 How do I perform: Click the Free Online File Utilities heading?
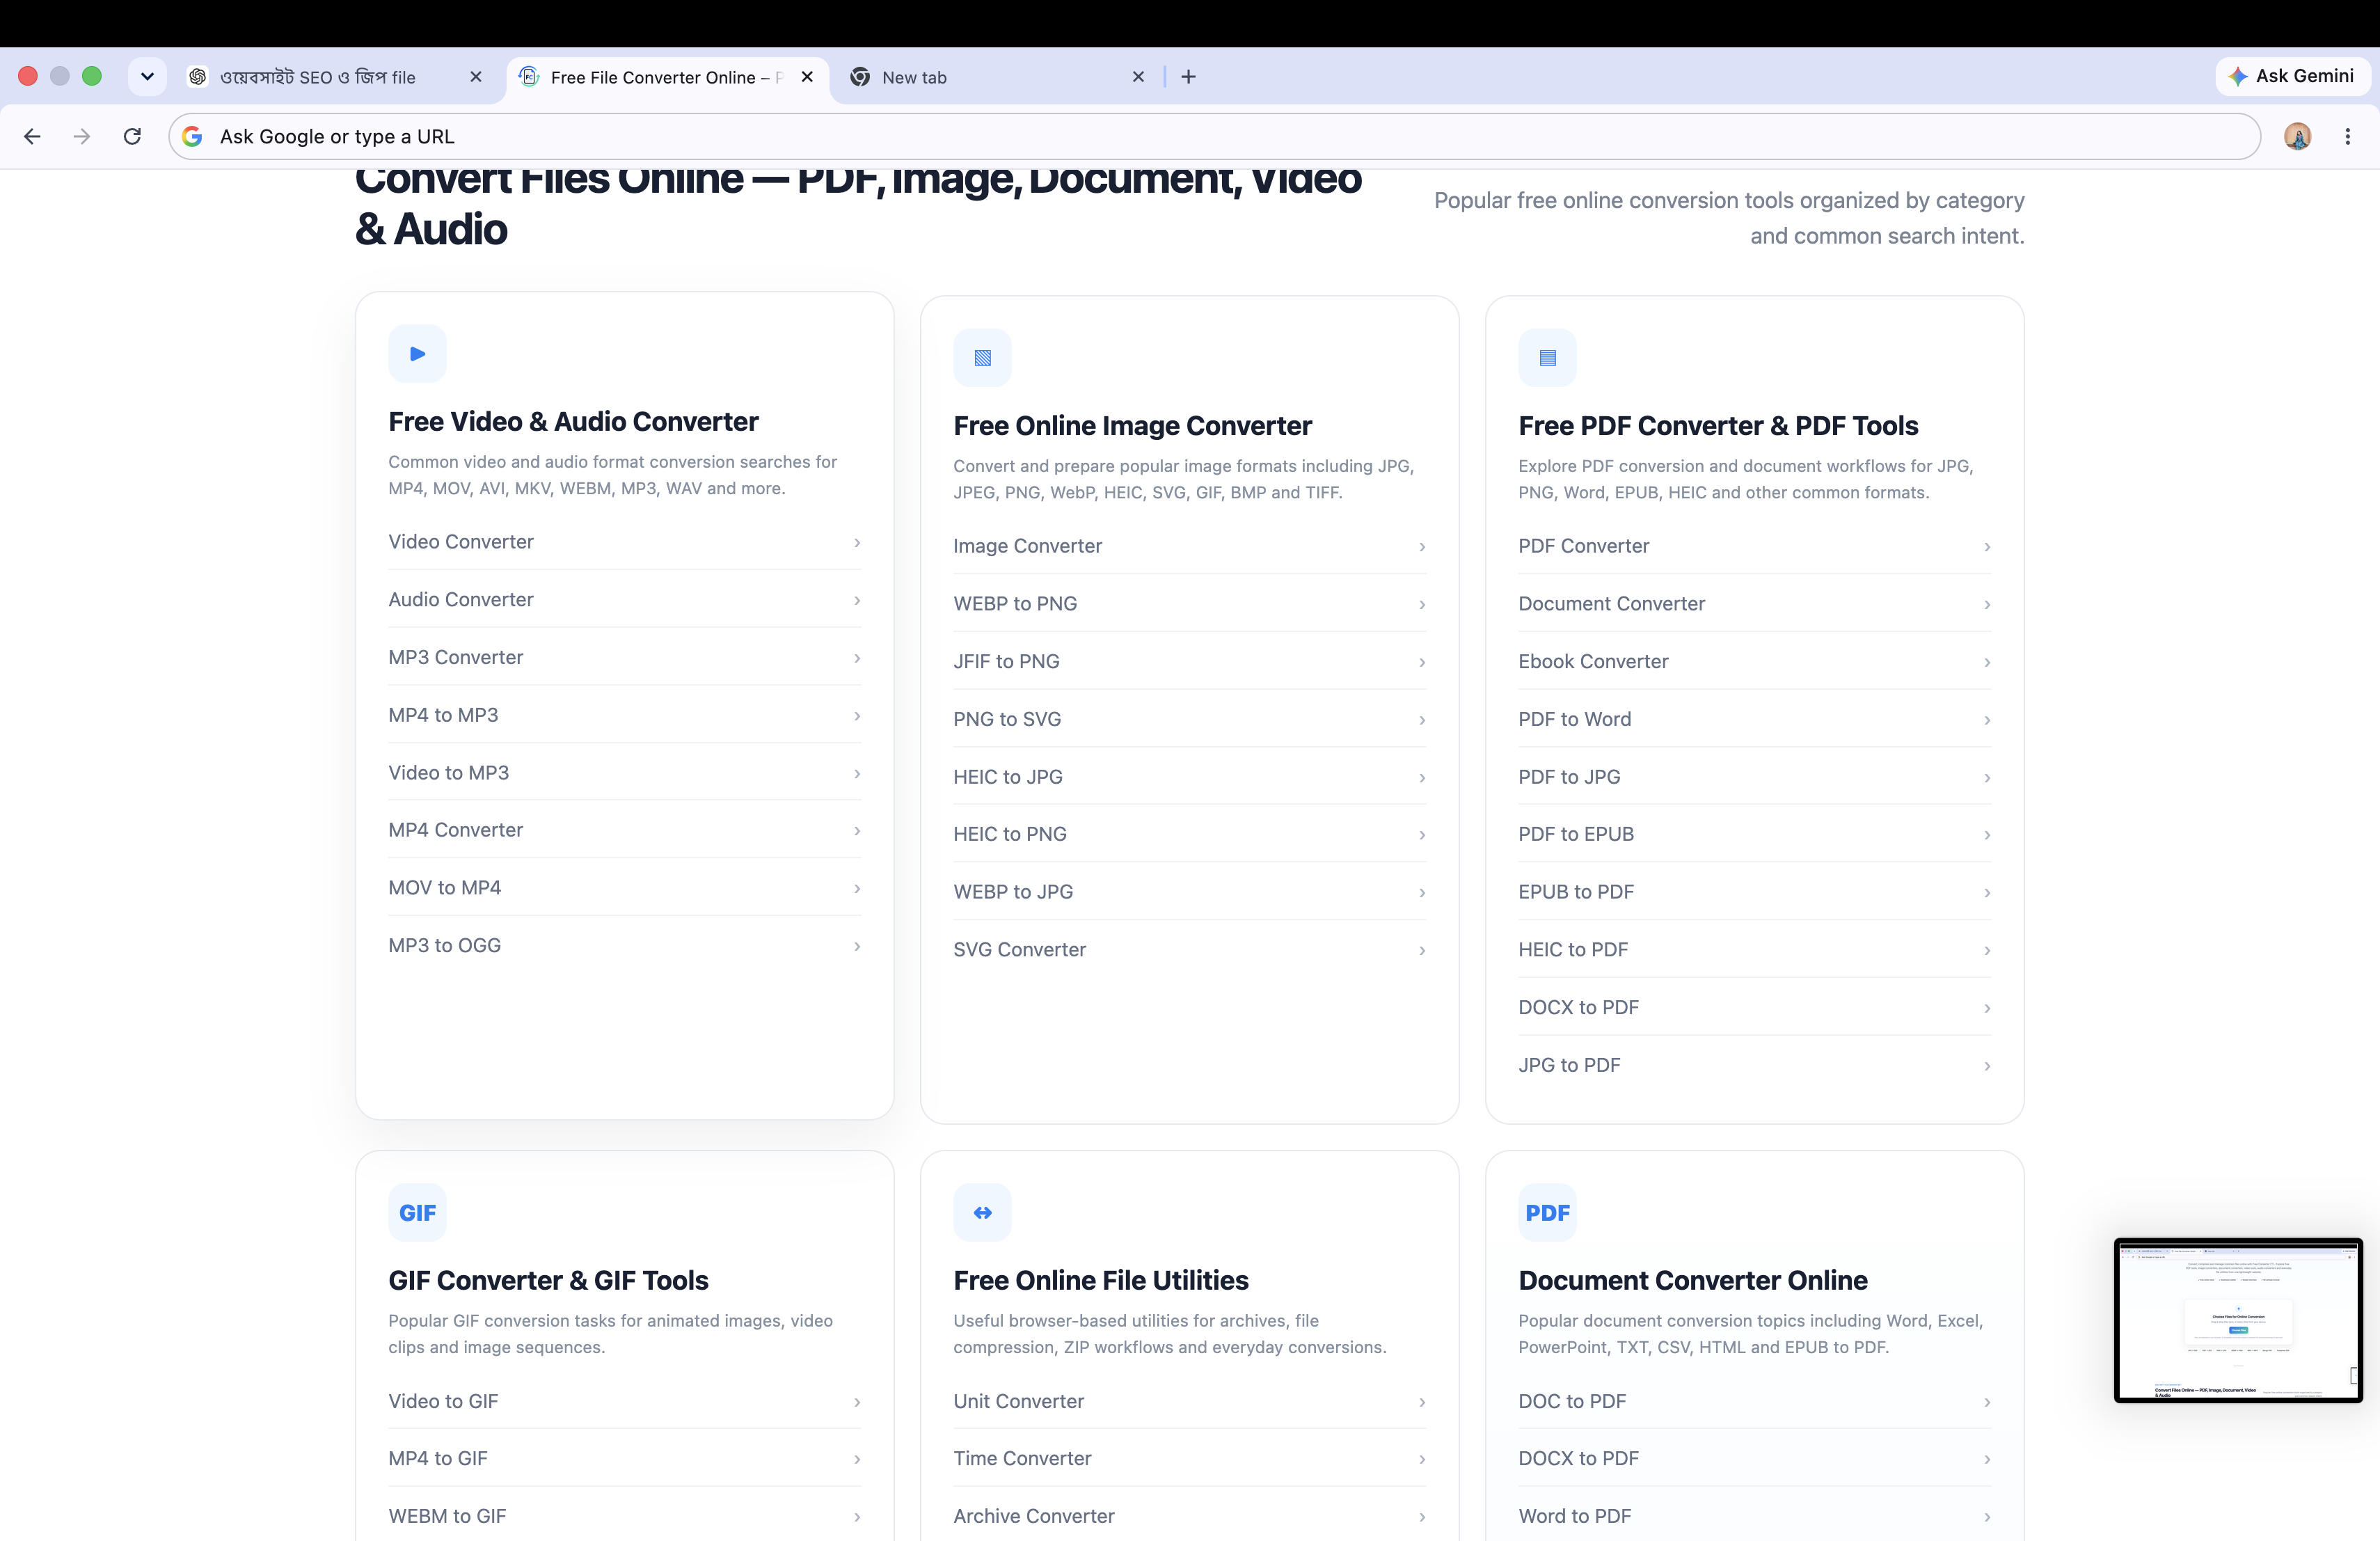click(1100, 1280)
